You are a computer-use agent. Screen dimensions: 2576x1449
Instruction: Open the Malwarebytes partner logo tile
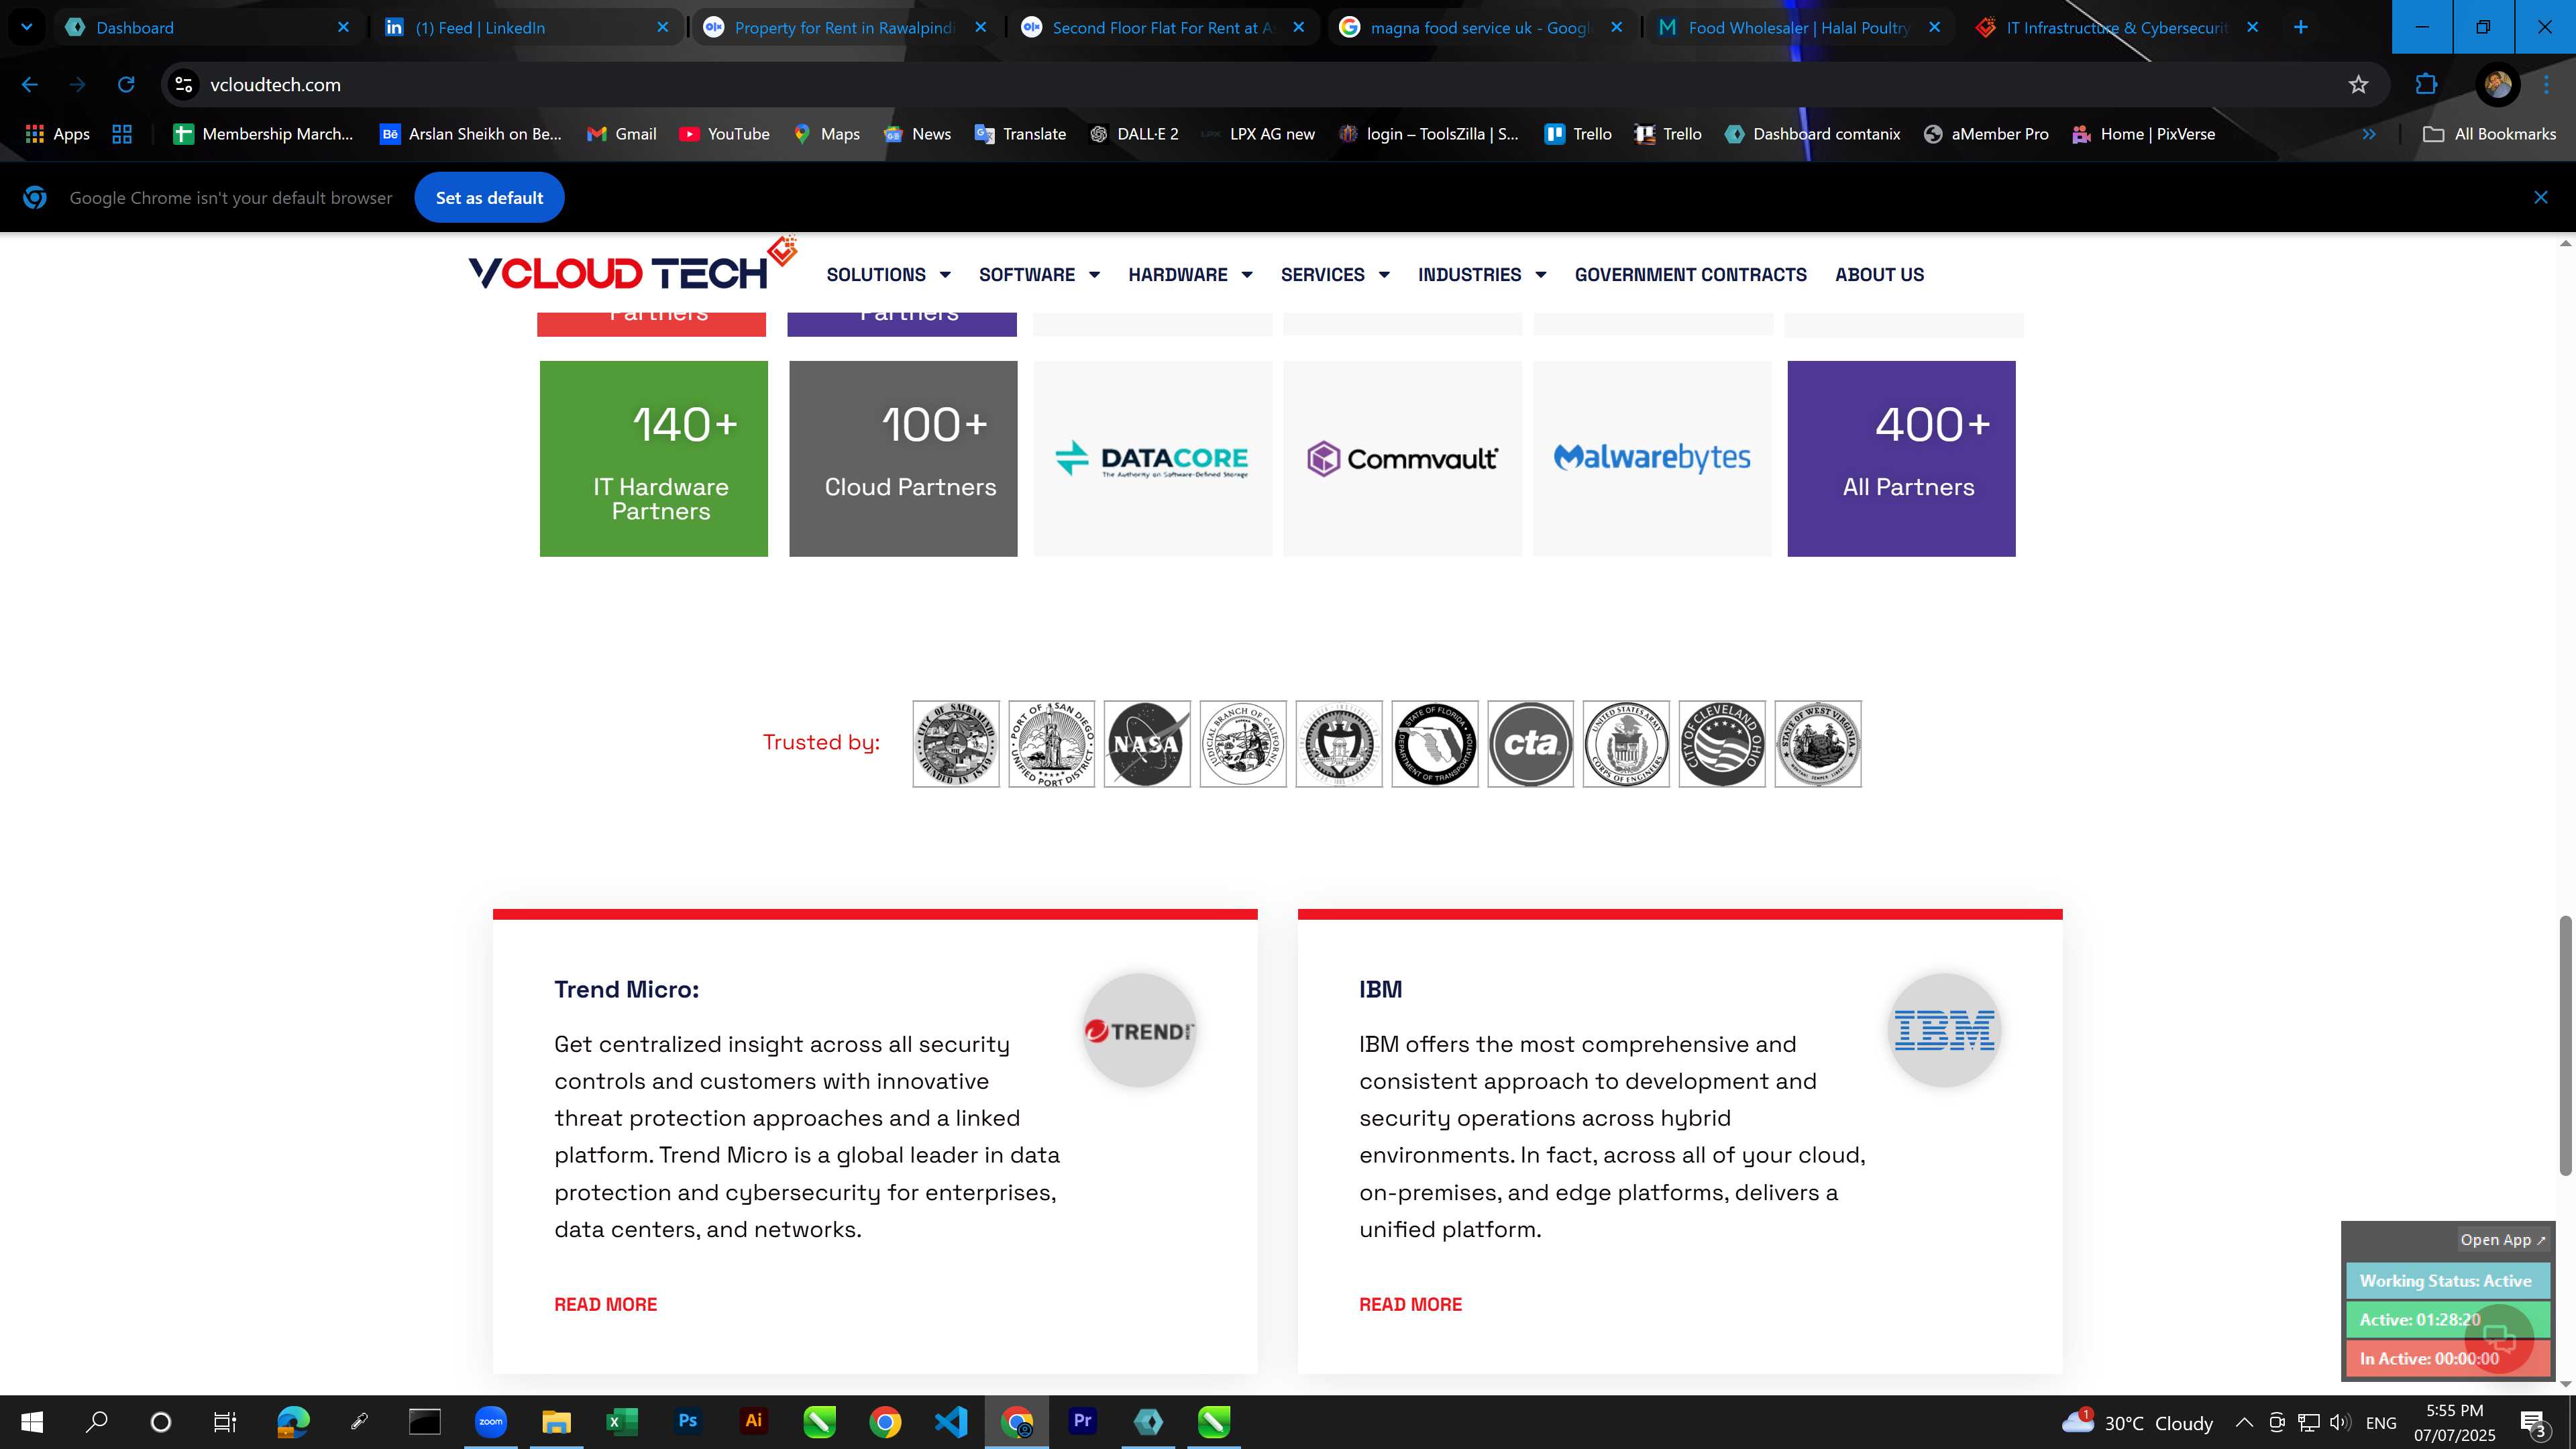pos(1652,459)
